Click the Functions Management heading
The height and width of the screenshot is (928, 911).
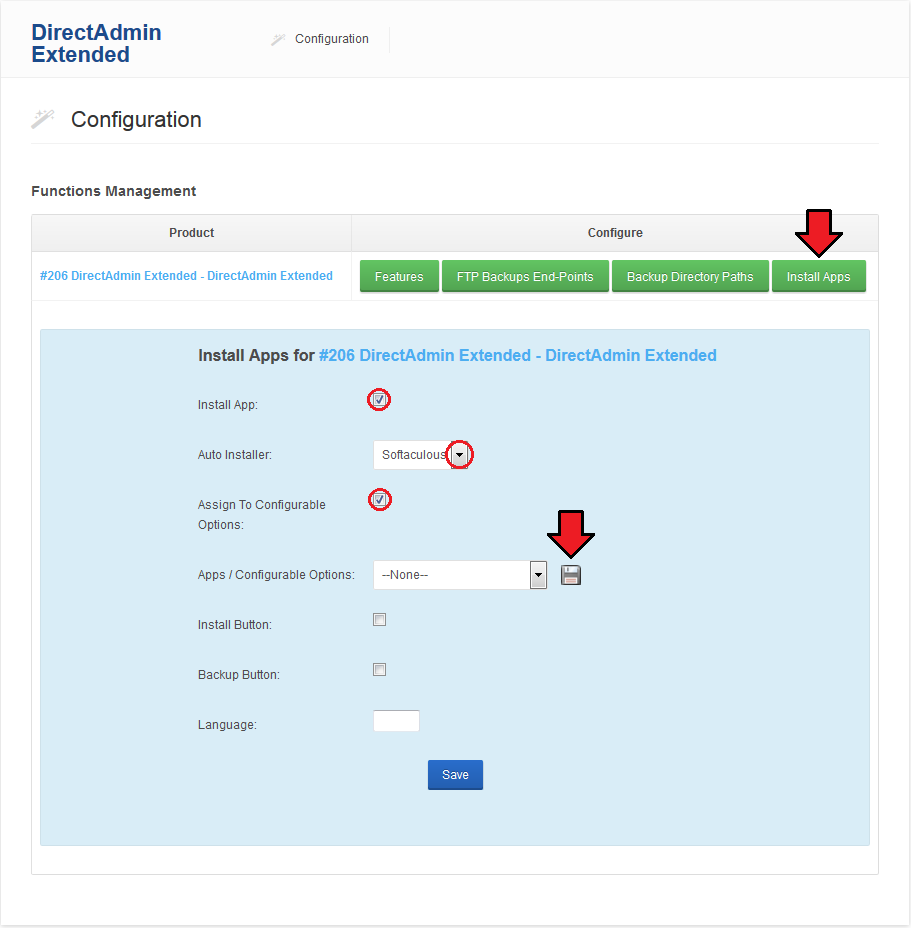click(x=114, y=191)
